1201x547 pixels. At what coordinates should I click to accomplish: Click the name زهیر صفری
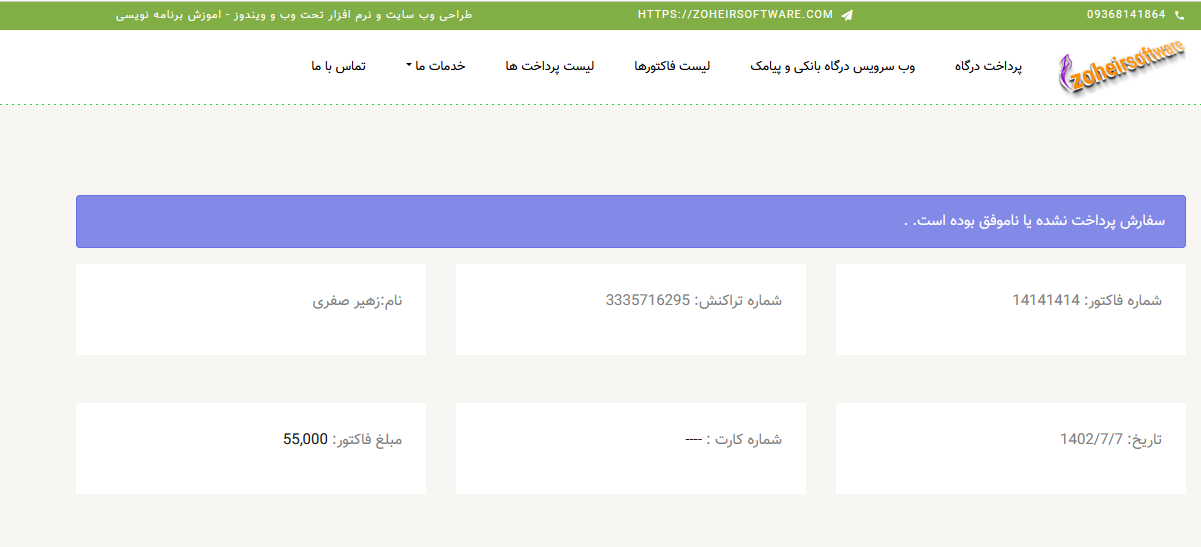click(346, 300)
